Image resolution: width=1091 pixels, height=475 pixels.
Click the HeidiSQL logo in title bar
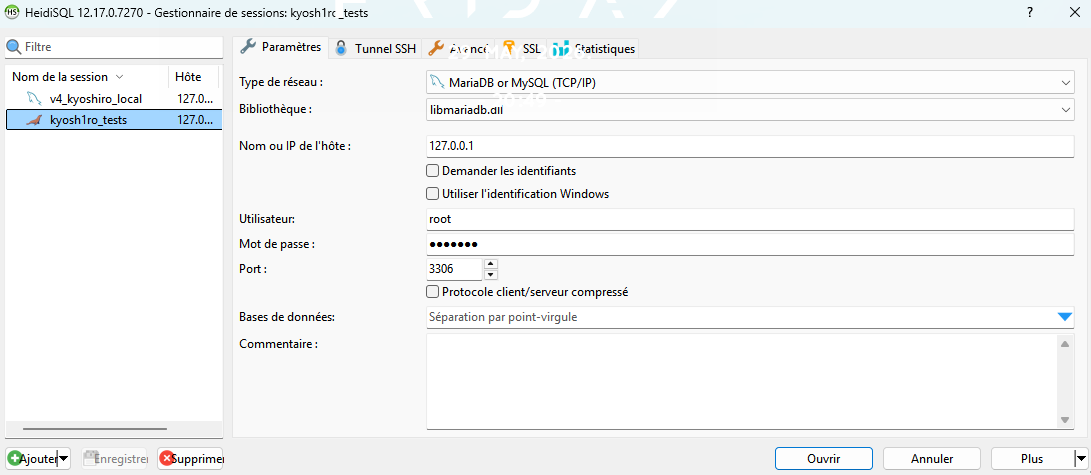pyautogui.click(x=12, y=13)
